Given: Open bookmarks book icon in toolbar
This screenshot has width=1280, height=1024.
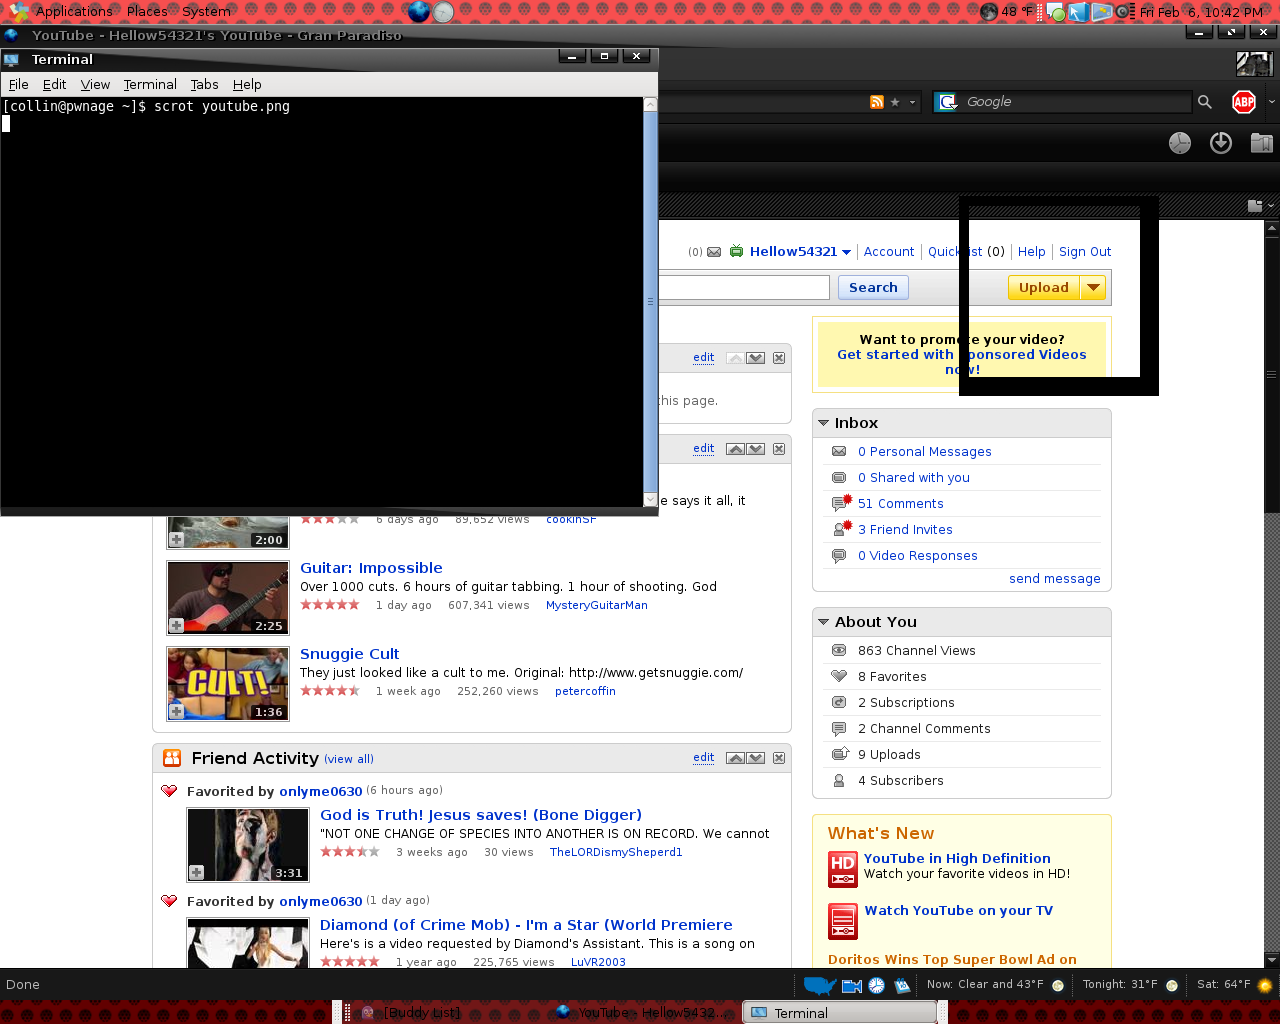Looking at the screenshot, I should point(1262,143).
